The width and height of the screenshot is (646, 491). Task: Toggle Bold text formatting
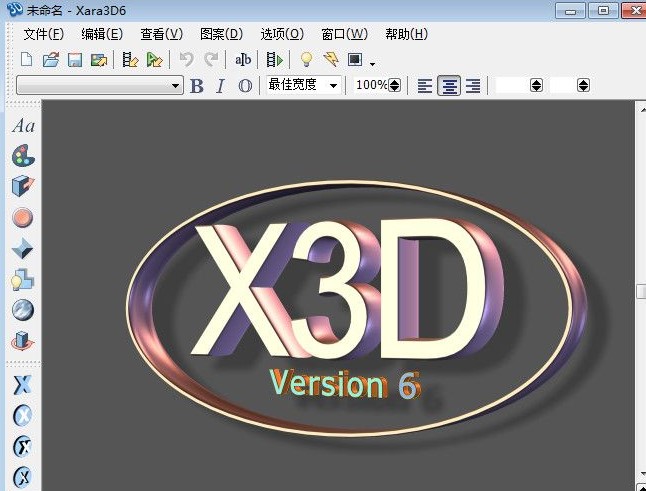[x=197, y=86]
